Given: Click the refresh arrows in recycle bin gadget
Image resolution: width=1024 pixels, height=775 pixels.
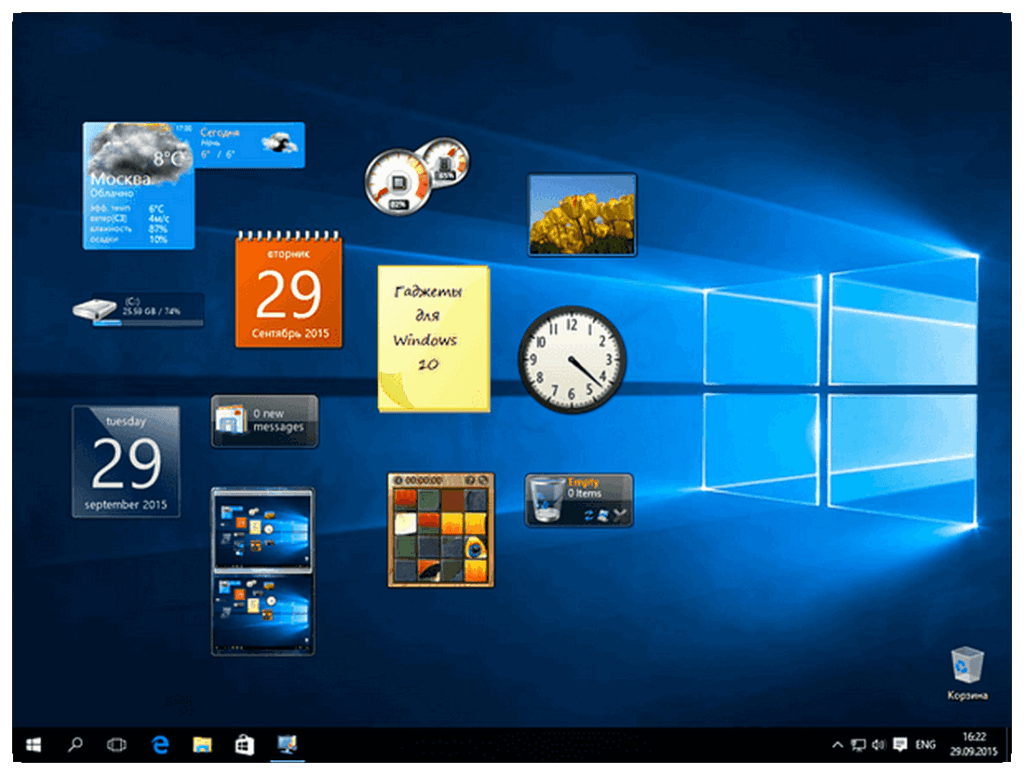Looking at the screenshot, I should [589, 516].
